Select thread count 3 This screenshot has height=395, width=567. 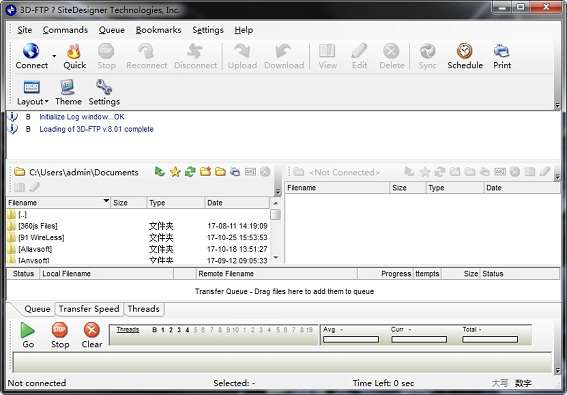pos(179,330)
